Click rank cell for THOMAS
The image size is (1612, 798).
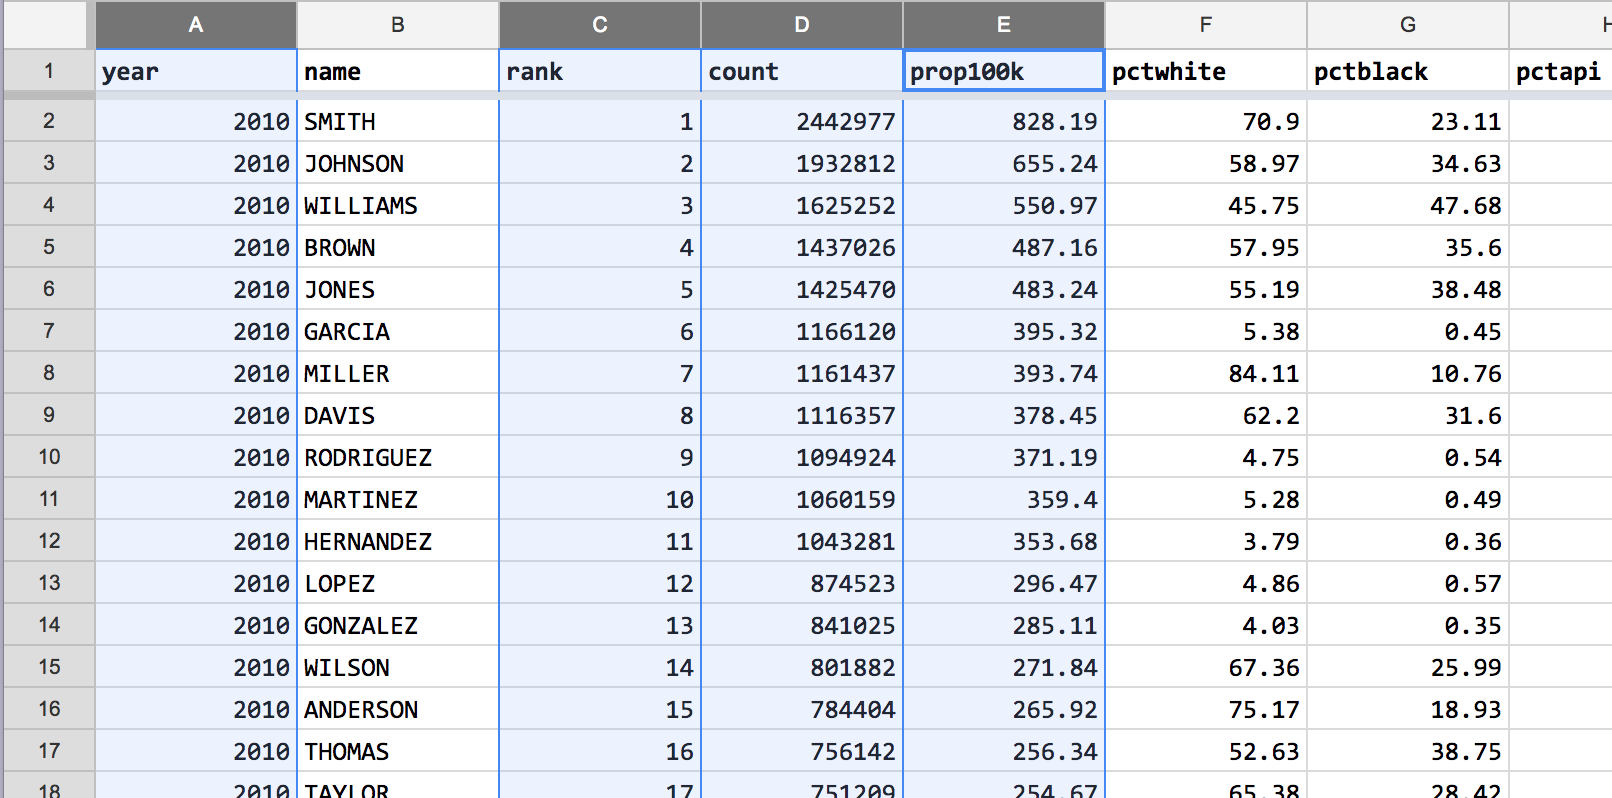[x=600, y=751]
